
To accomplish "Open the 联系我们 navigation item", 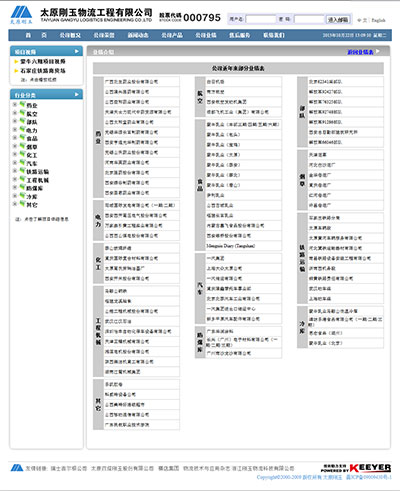I will (274, 35).
